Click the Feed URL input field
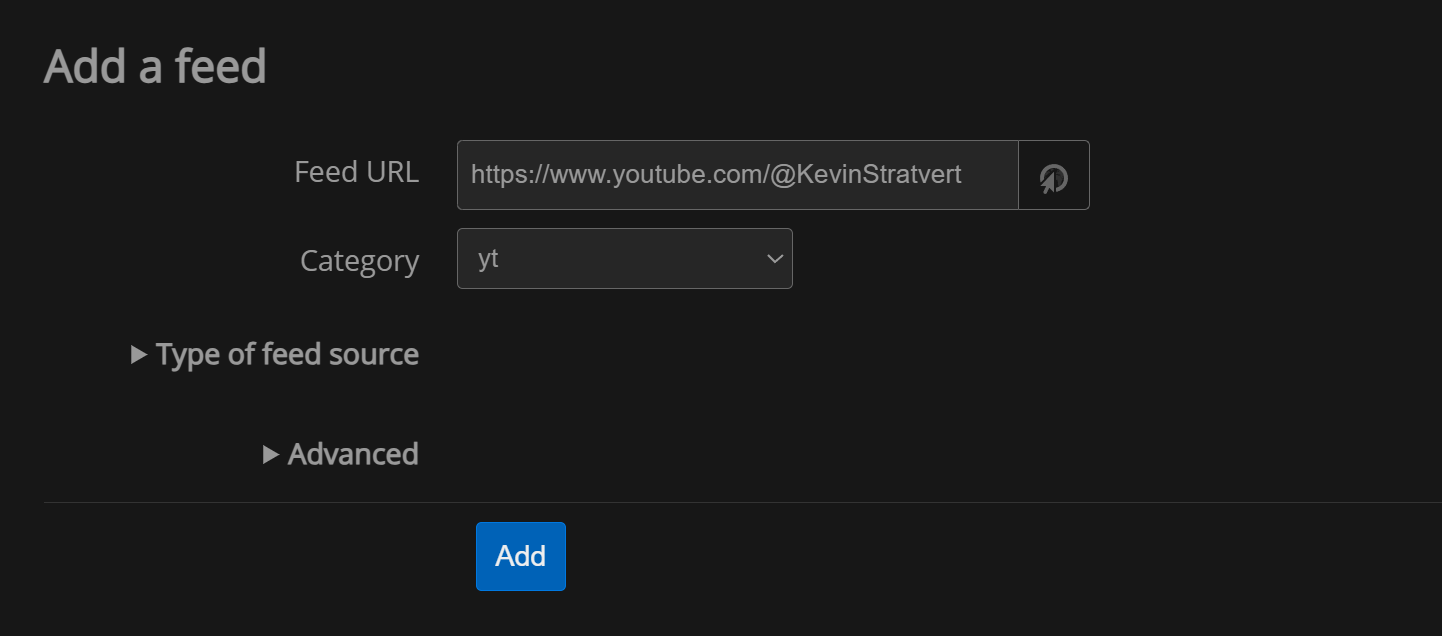Screen dimensions: 1442x636 738,176
